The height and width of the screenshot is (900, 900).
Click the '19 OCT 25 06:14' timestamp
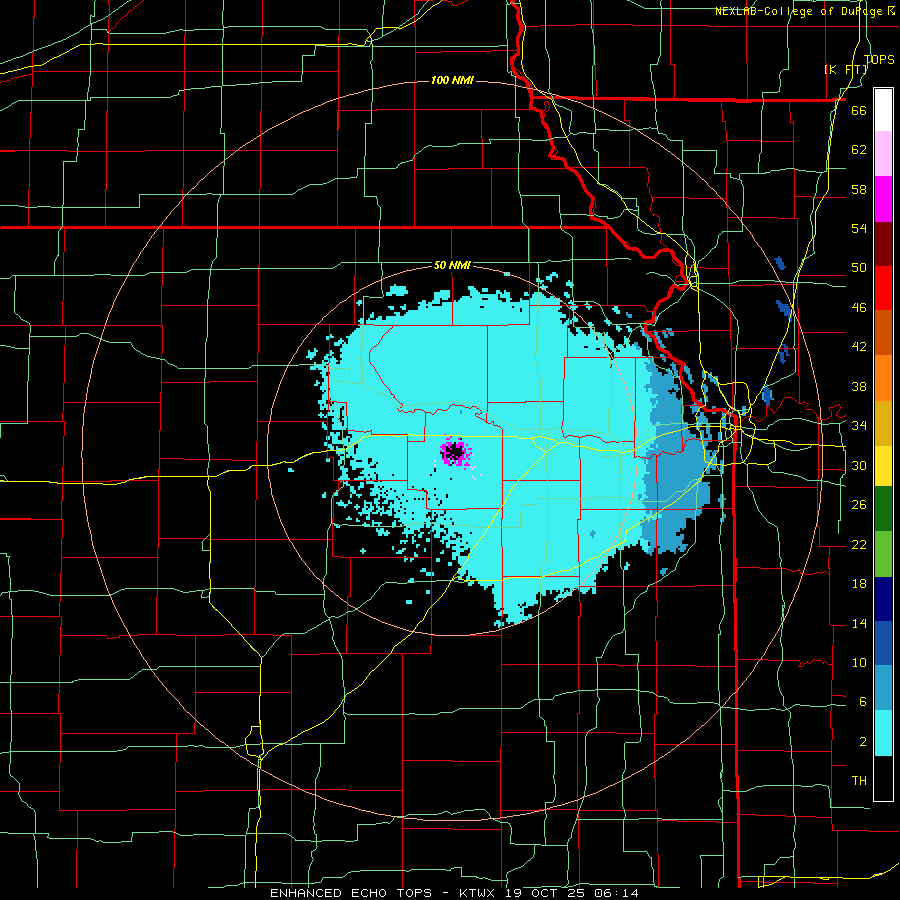572,893
